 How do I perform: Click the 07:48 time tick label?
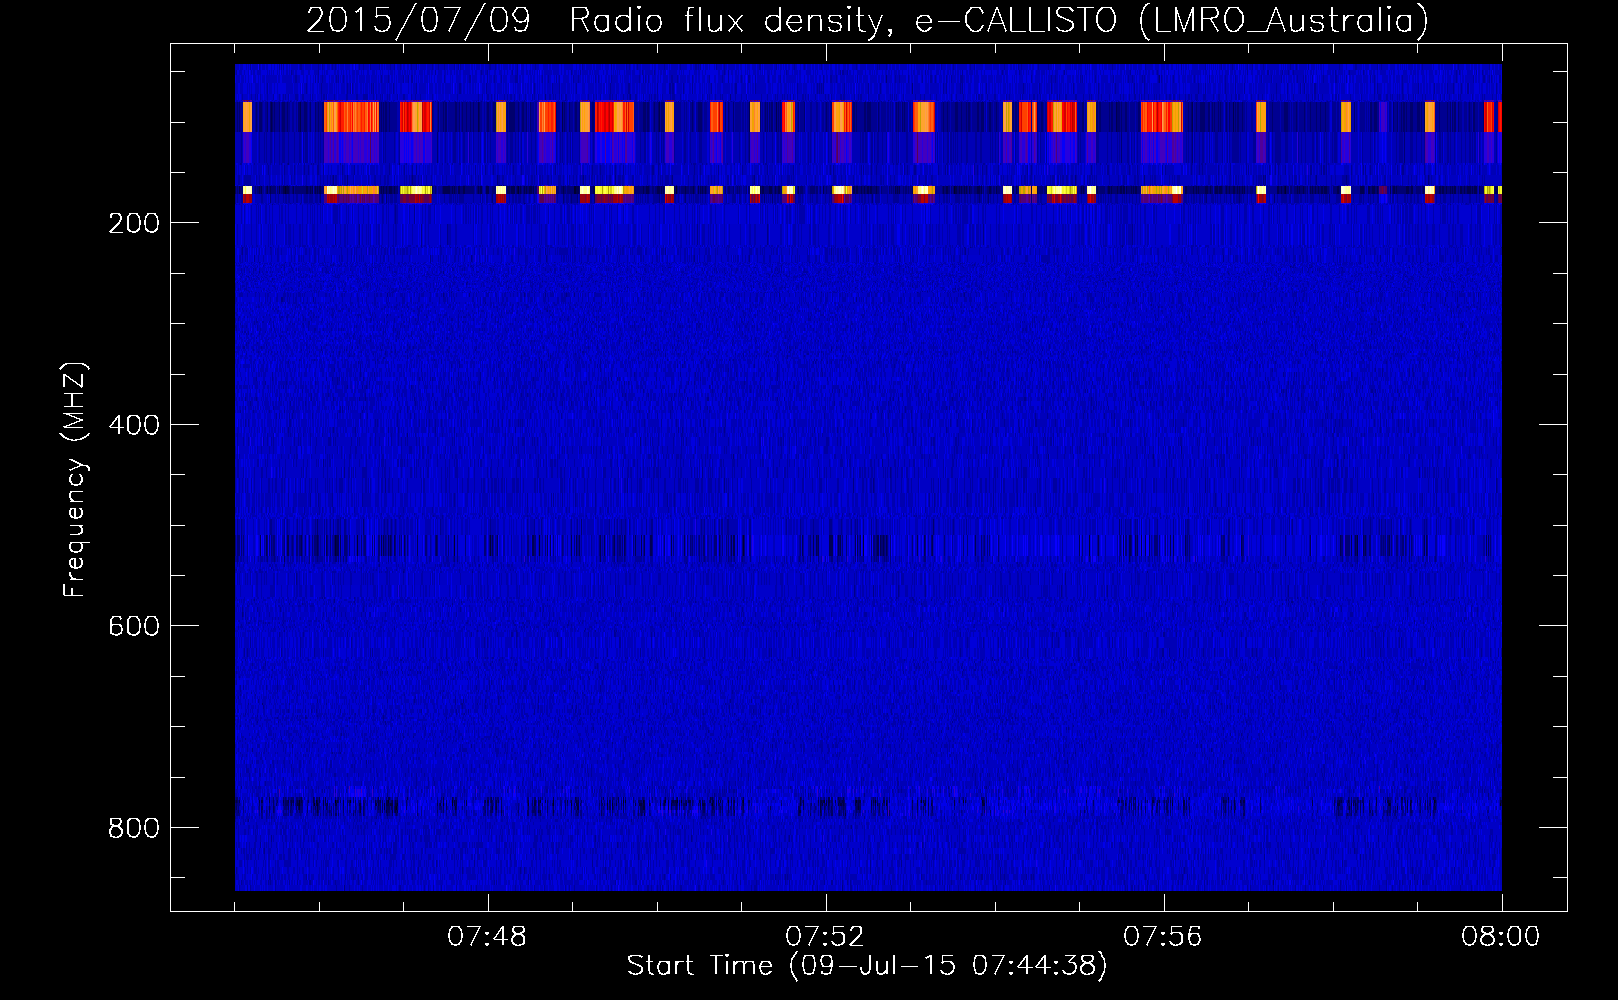[487, 937]
